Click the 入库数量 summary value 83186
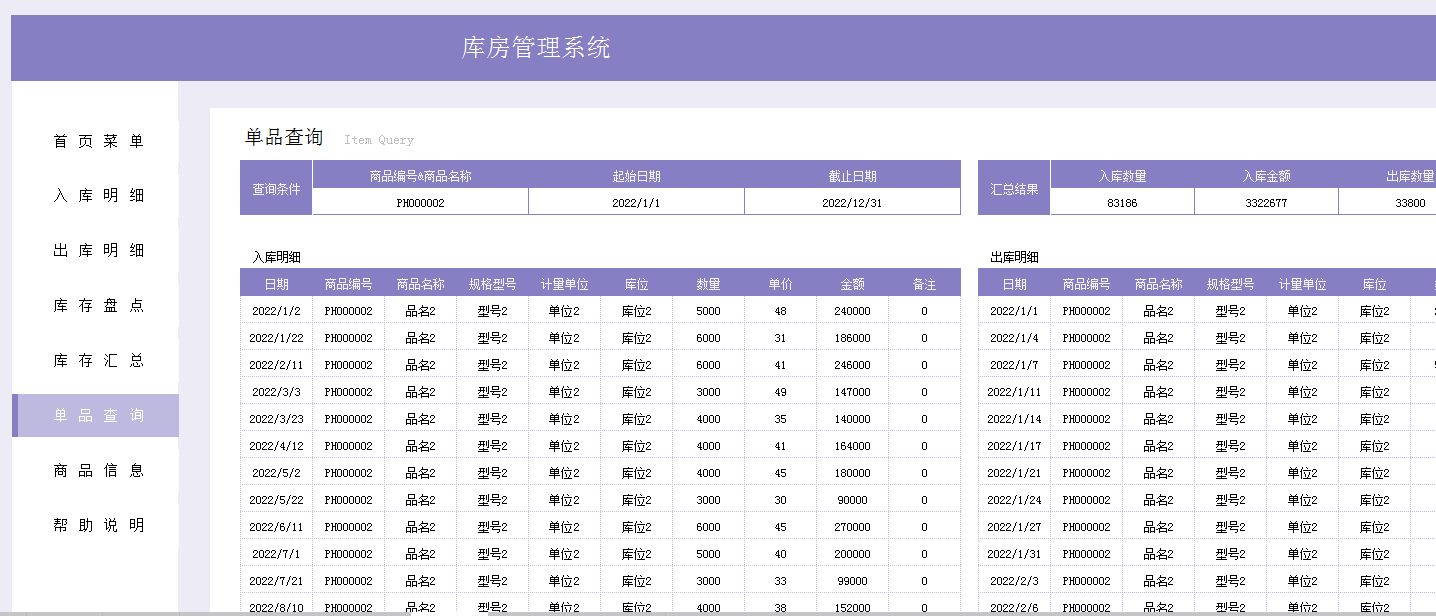This screenshot has height=616, width=1436. [1122, 203]
